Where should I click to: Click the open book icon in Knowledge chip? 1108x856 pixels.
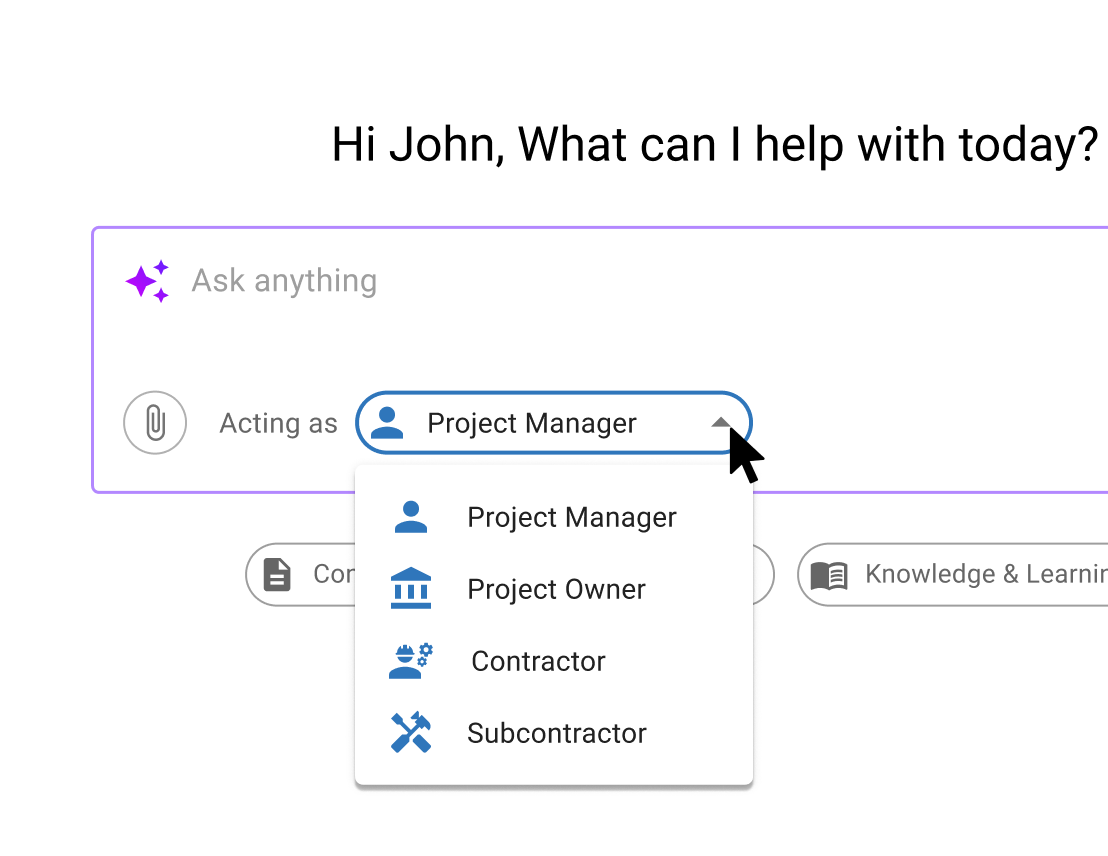[x=829, y=575]
